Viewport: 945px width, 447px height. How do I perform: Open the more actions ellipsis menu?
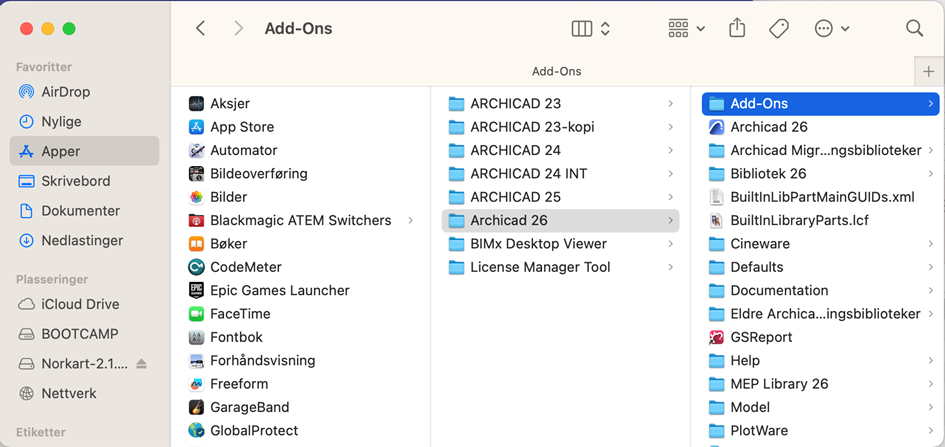(x=832, y=28)
